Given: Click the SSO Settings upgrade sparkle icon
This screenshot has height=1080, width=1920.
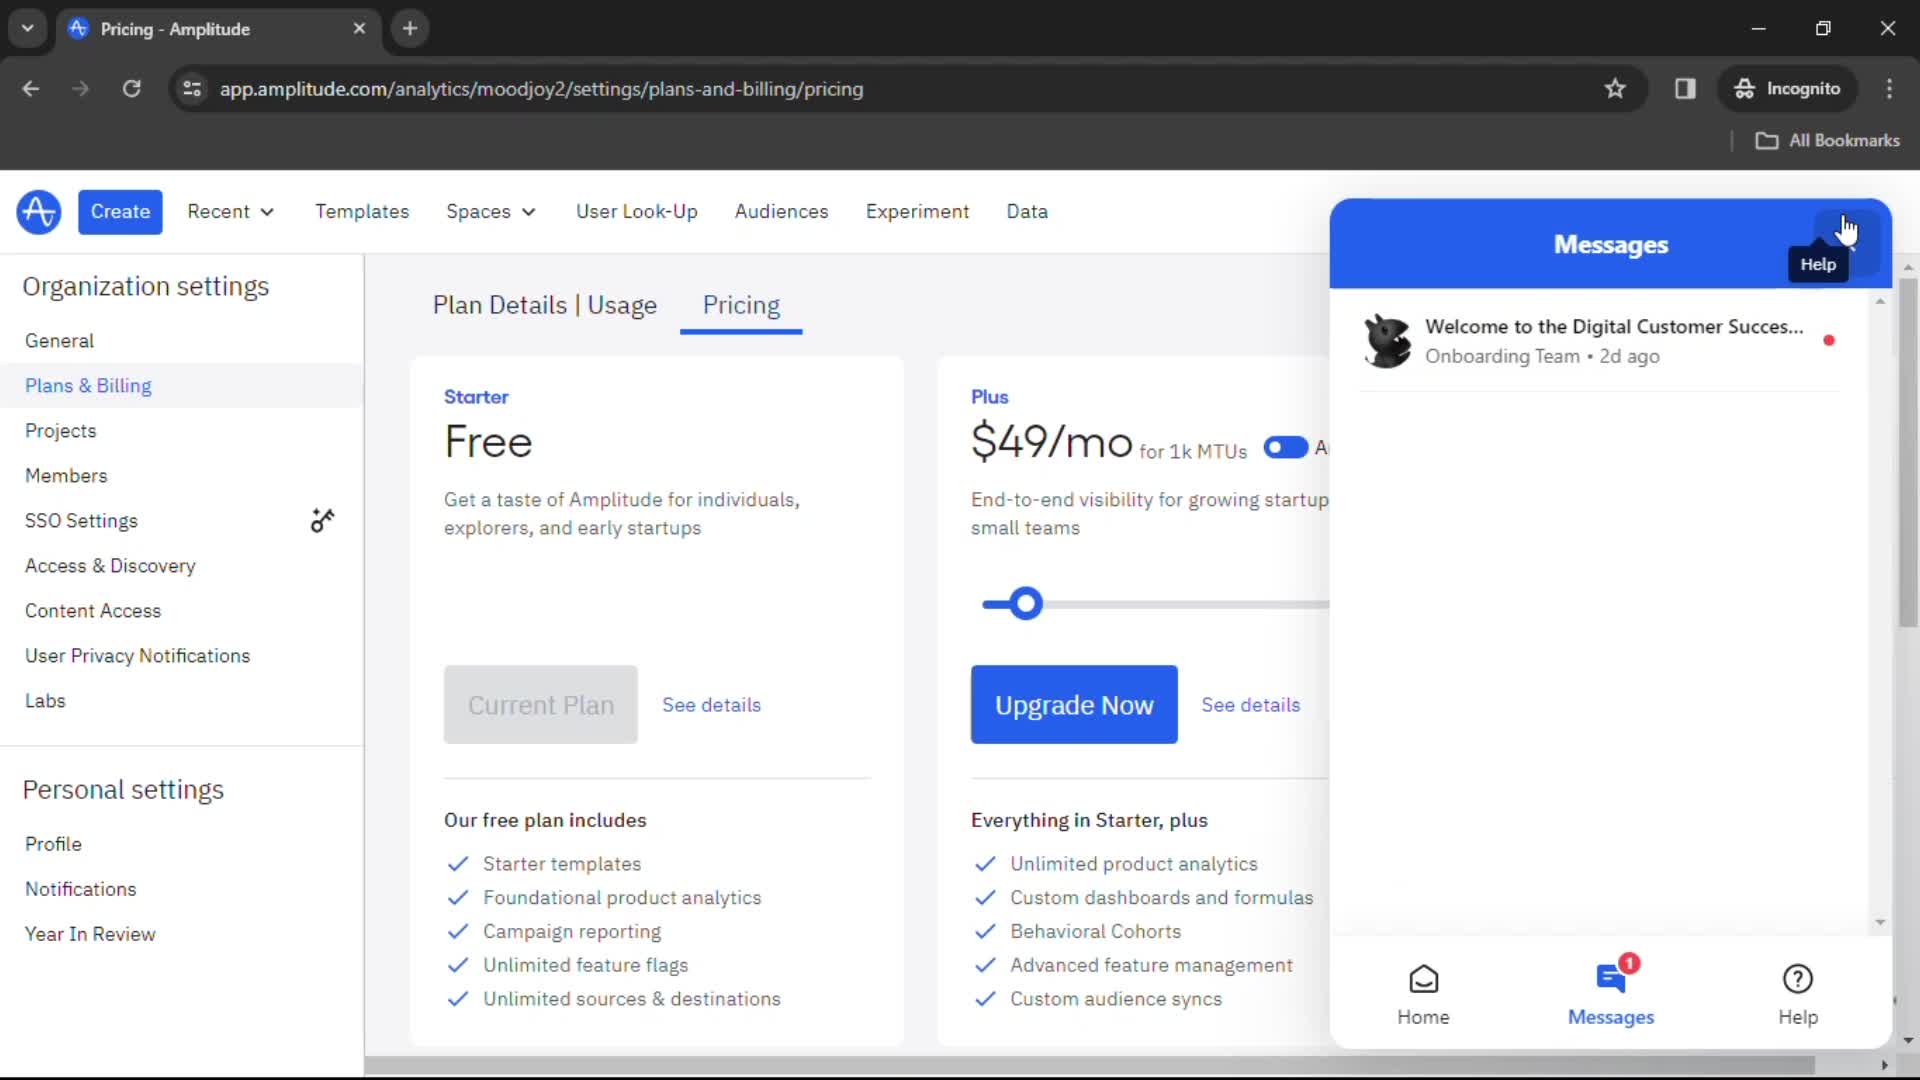Looking at the screenshot, I should (322, 520).
